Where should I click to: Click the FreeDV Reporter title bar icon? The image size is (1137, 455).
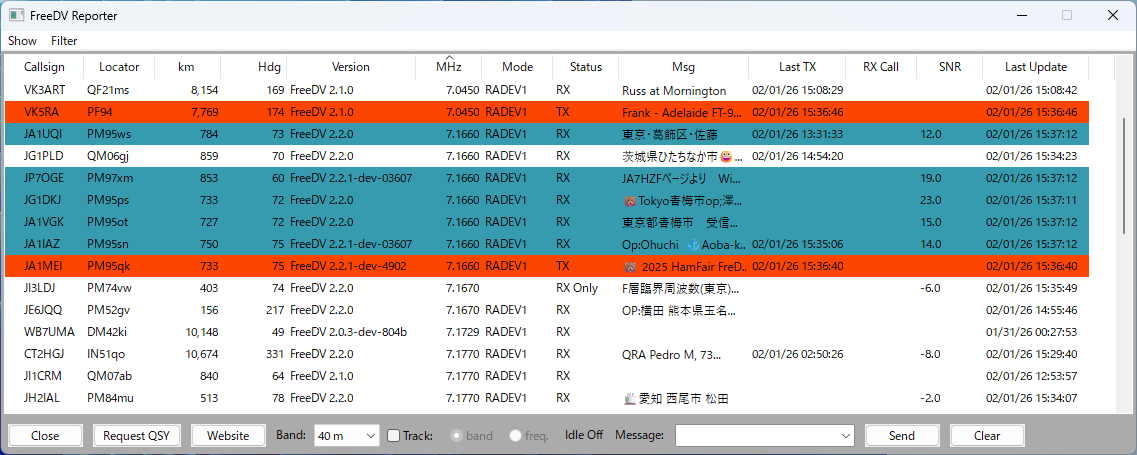click(x=15, y=15)
